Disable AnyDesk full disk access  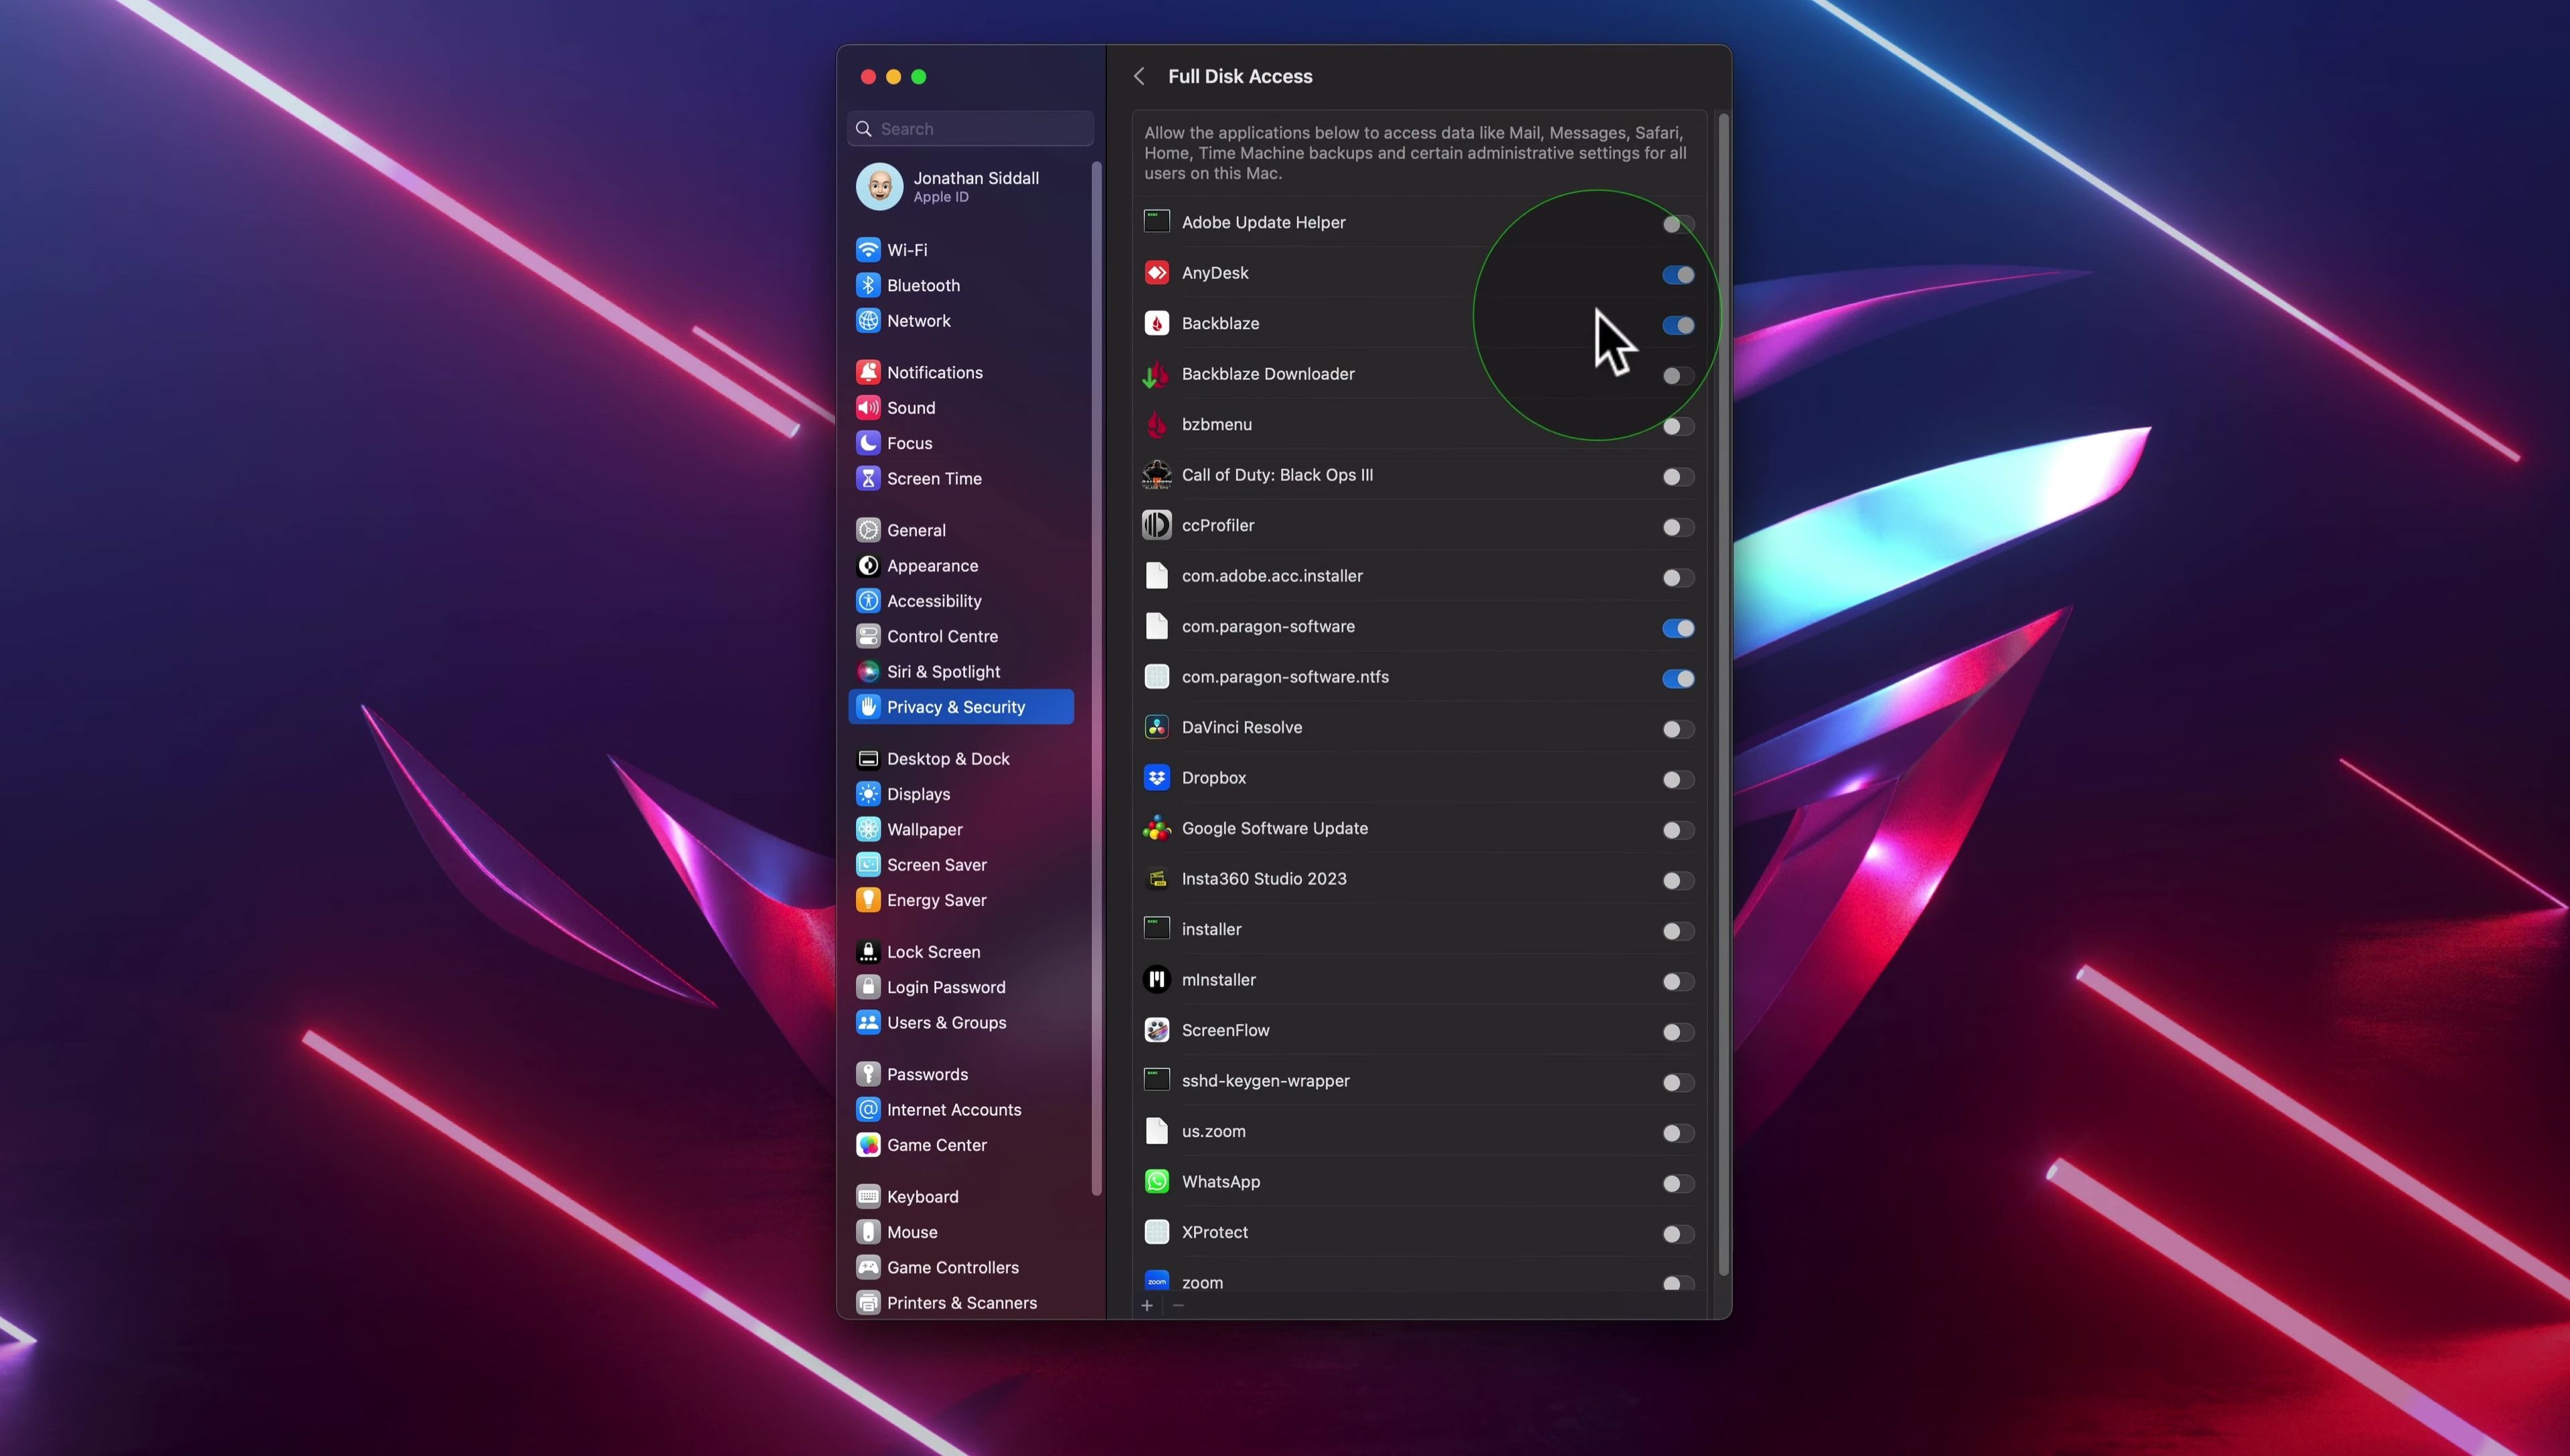tap(1678, 274)
